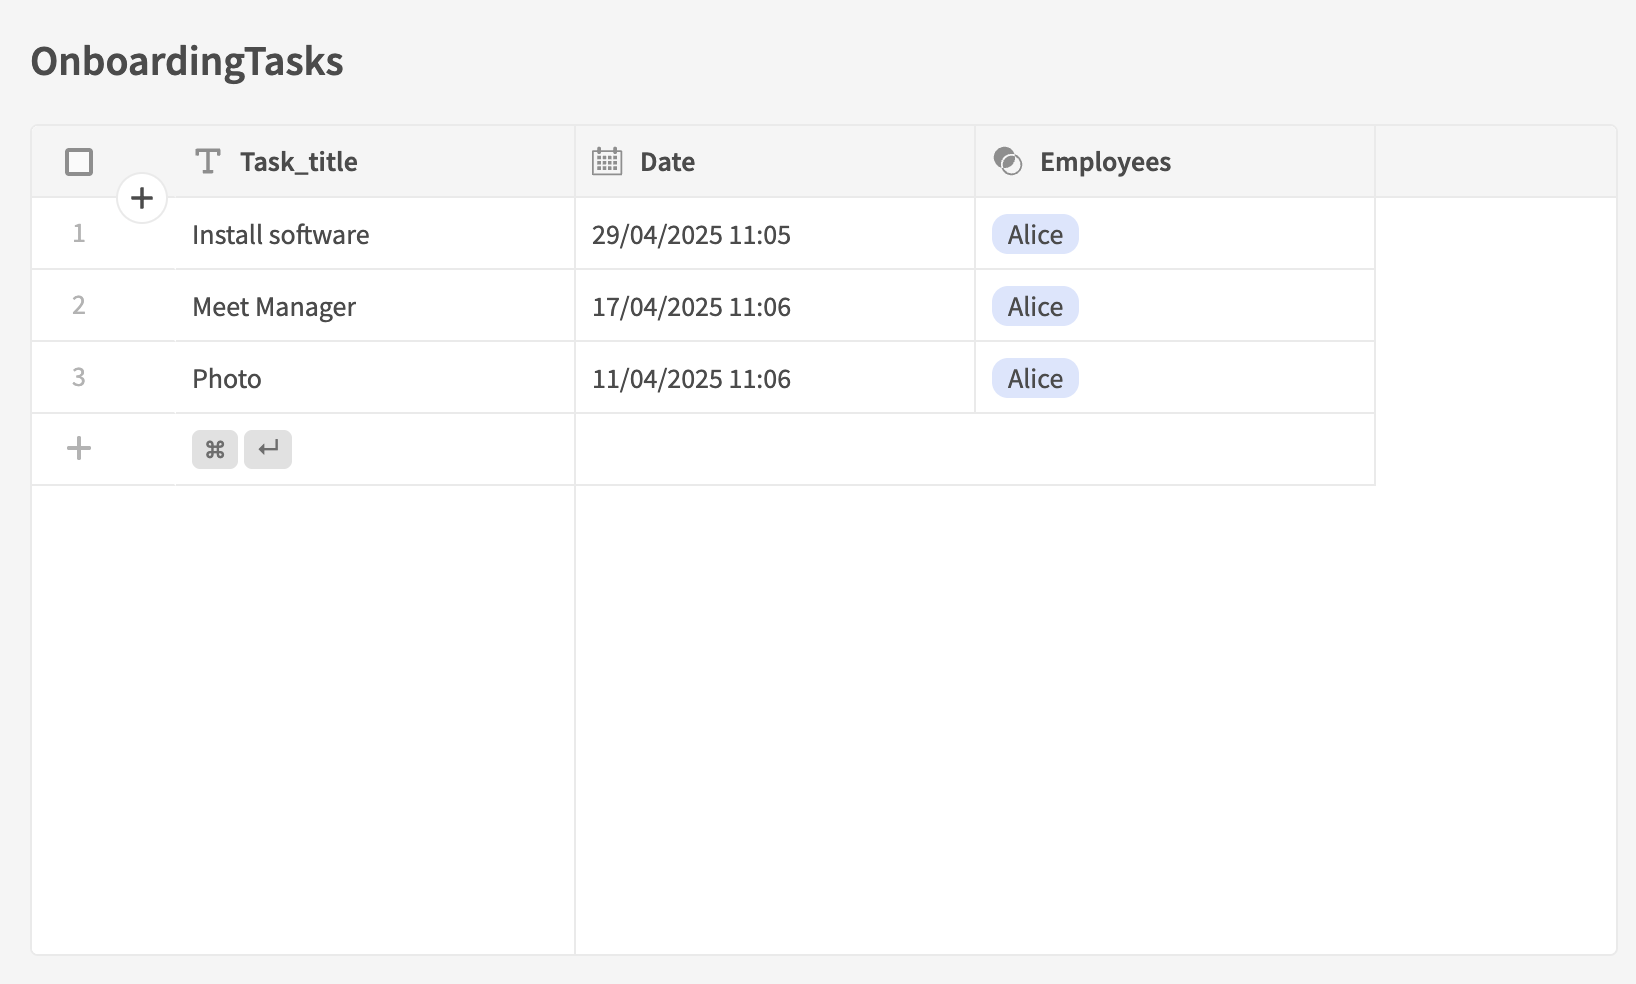1636x984 pixels.
Task: Click the reference icon beside Employees
Action: click(1008, 162)
